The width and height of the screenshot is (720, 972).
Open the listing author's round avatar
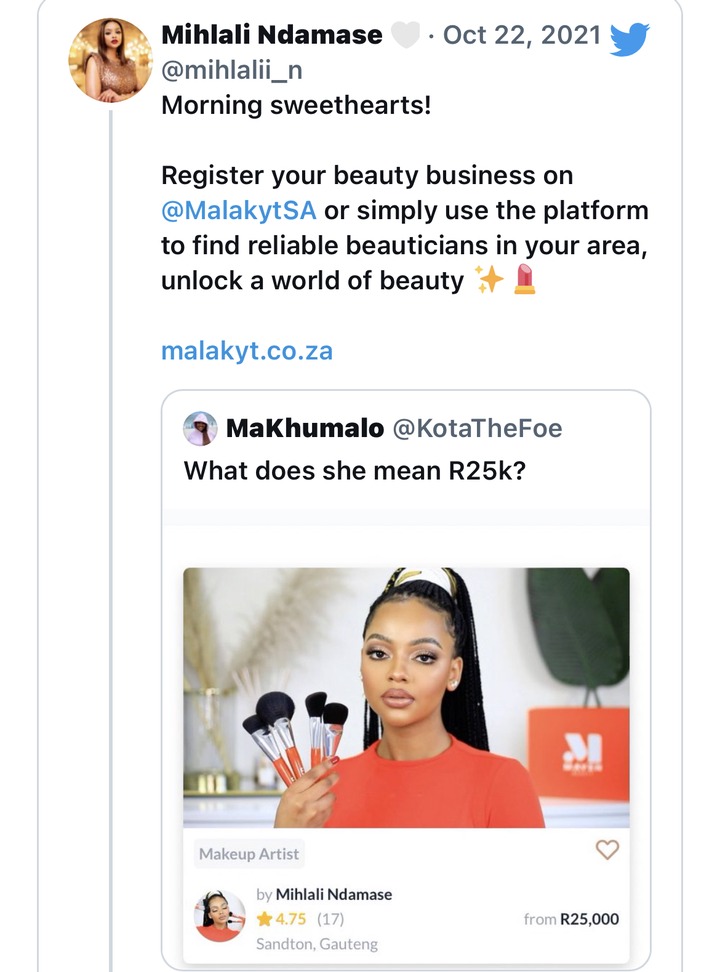[x=220, y=916]
